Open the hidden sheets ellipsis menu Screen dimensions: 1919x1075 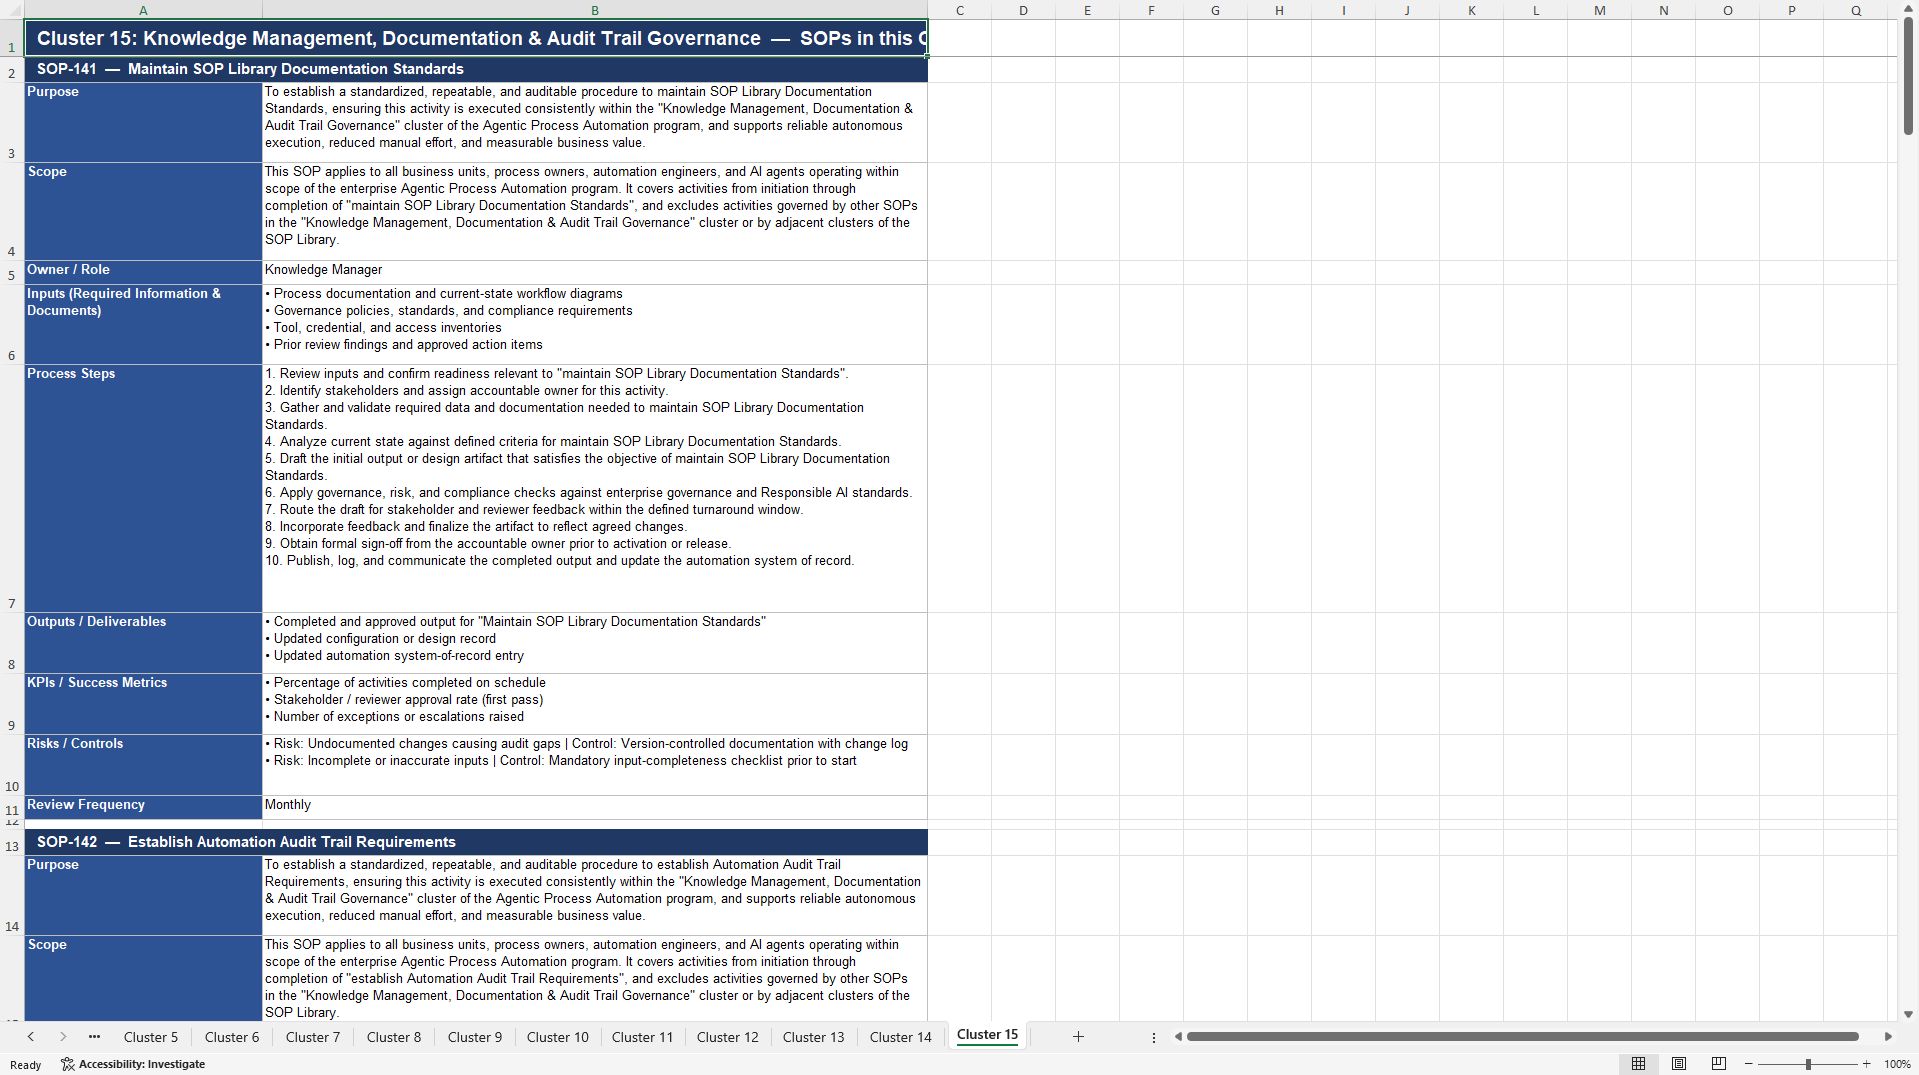click(x=94, y=1037)
